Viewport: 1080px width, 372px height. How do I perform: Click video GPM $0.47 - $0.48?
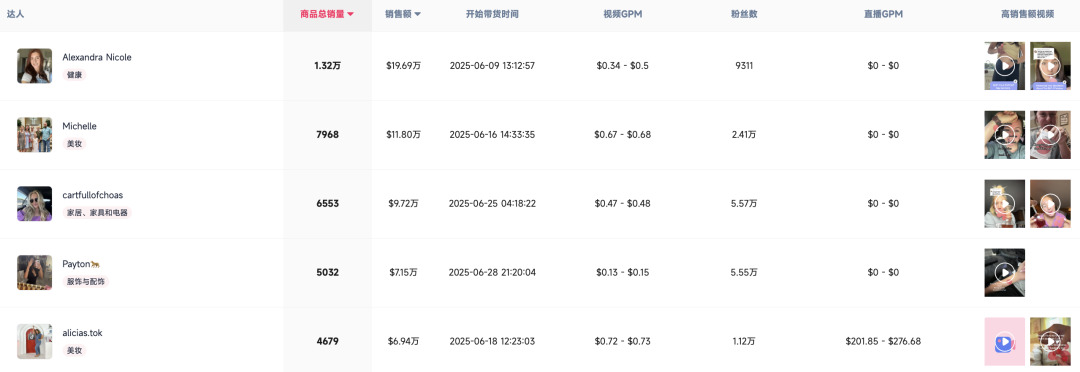pyautogui.click(x=623, y=203)
